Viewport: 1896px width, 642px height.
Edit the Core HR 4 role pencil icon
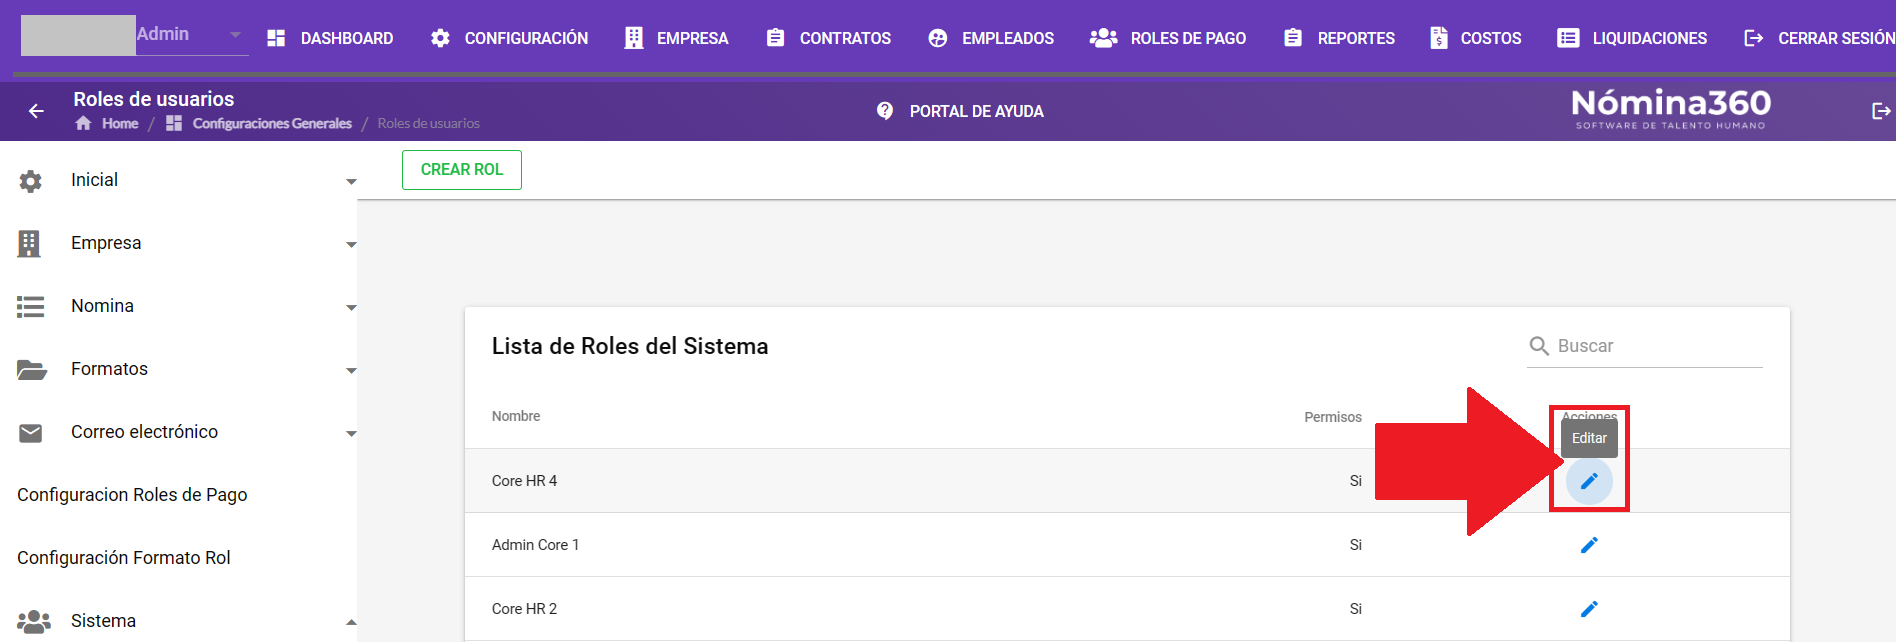(1589, 481)
